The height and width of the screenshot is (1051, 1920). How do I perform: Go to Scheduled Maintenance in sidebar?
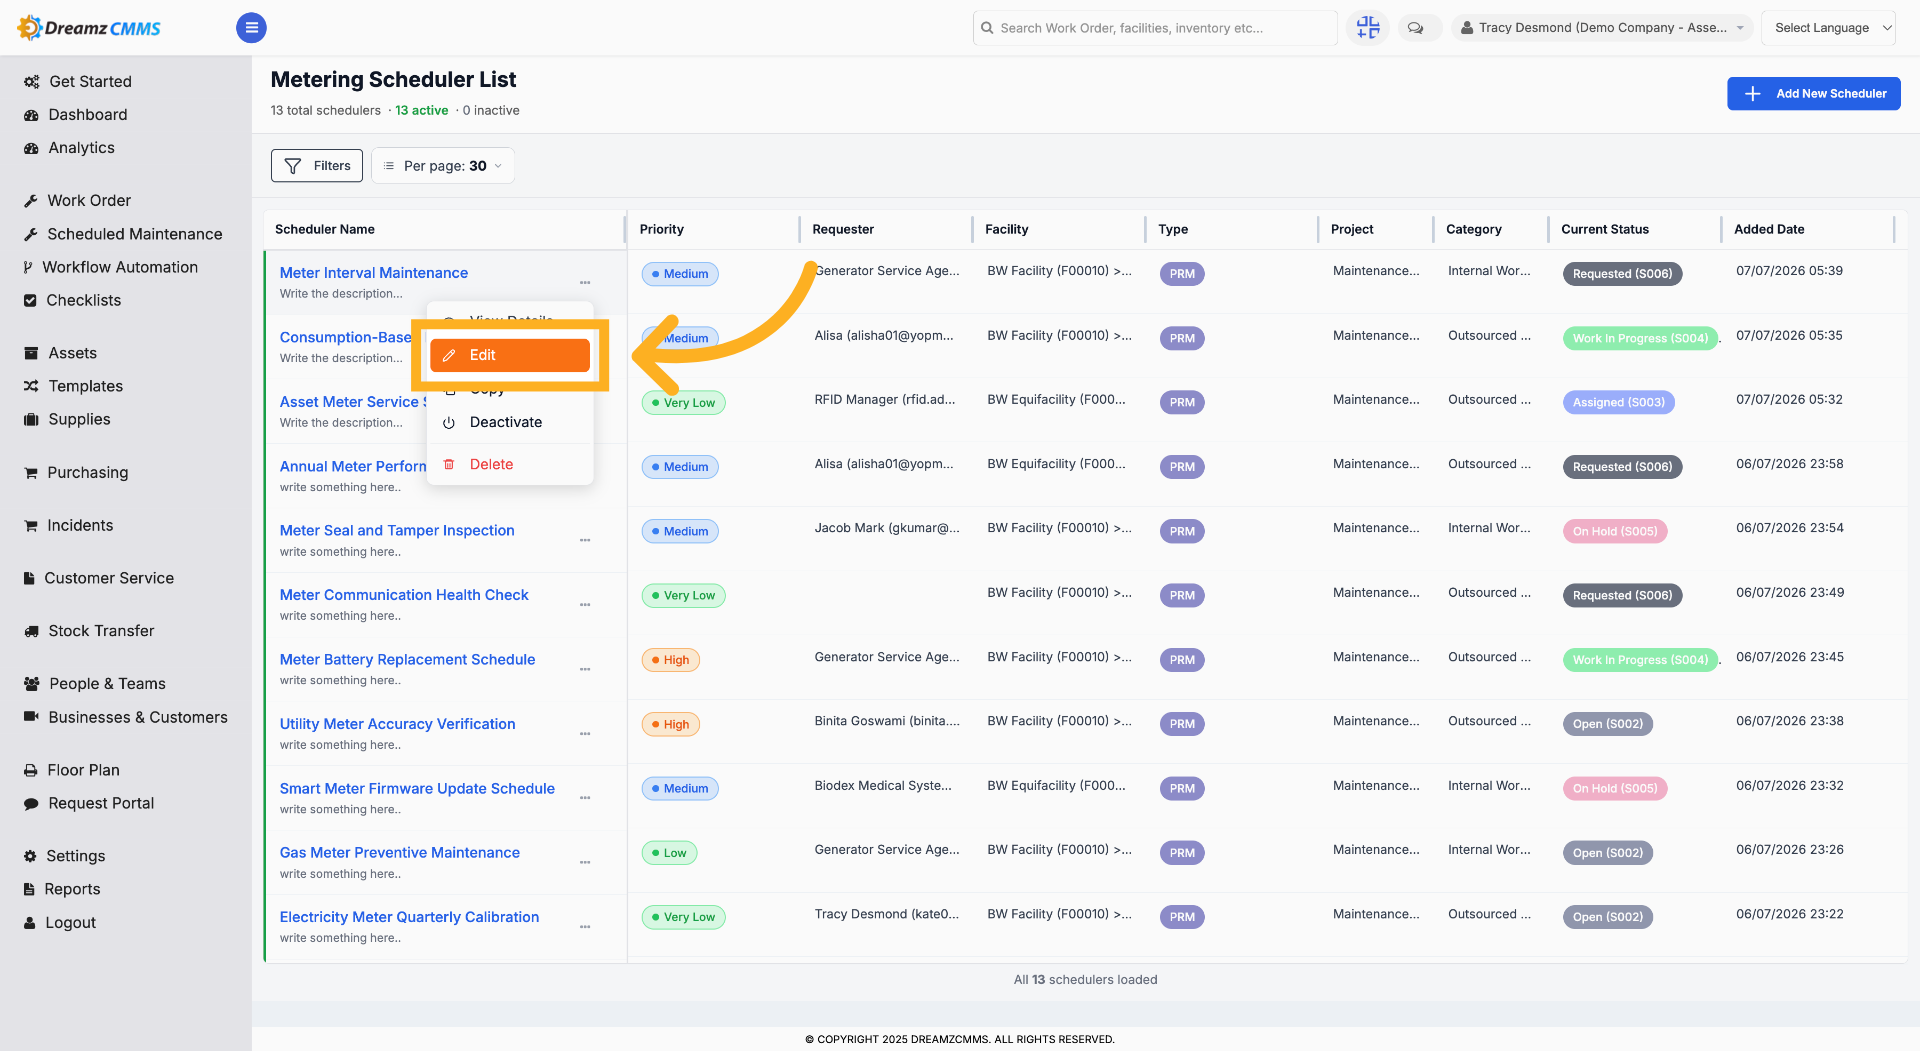[123, 234]
